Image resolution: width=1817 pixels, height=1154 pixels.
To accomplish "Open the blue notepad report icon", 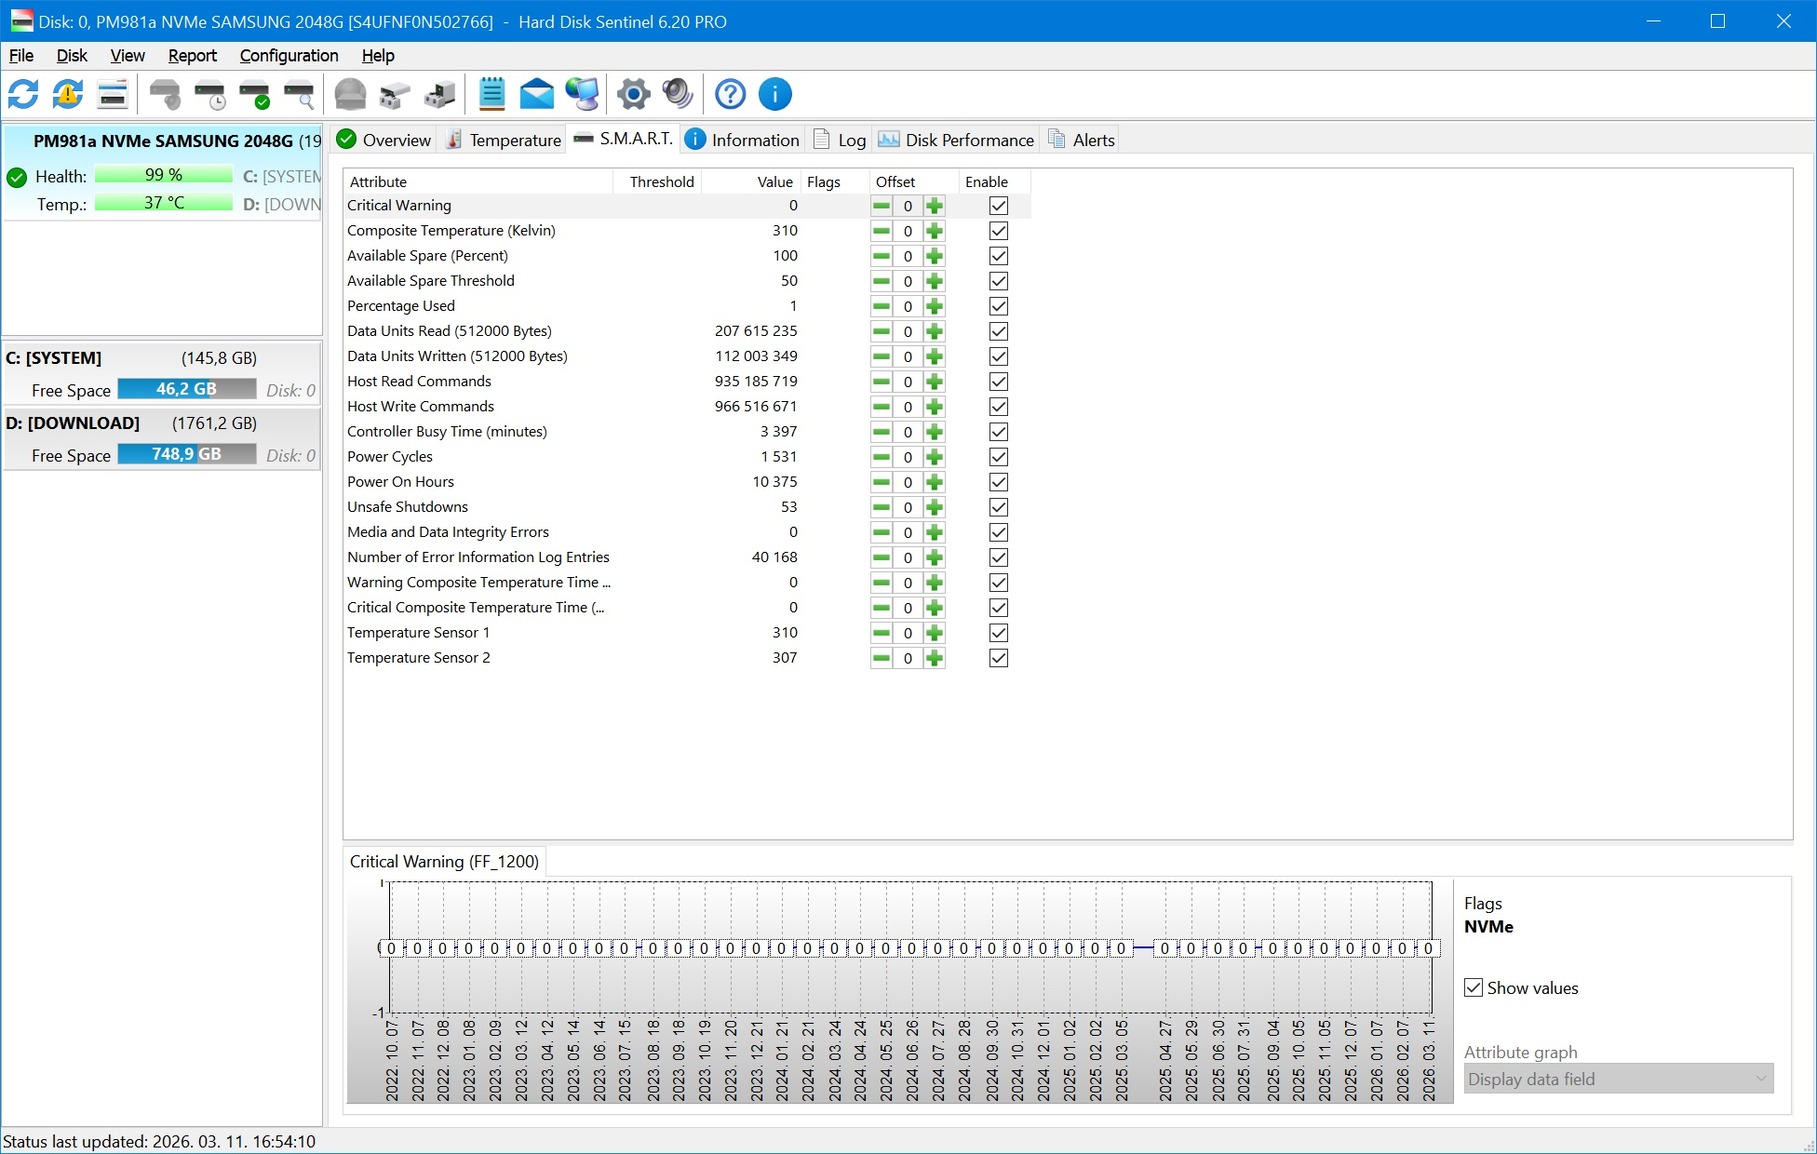I will click(492, 95).
